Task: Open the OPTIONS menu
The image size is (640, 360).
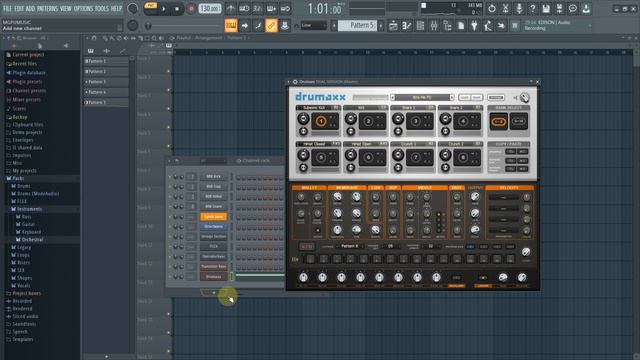Action: click(x=84, y=9)
